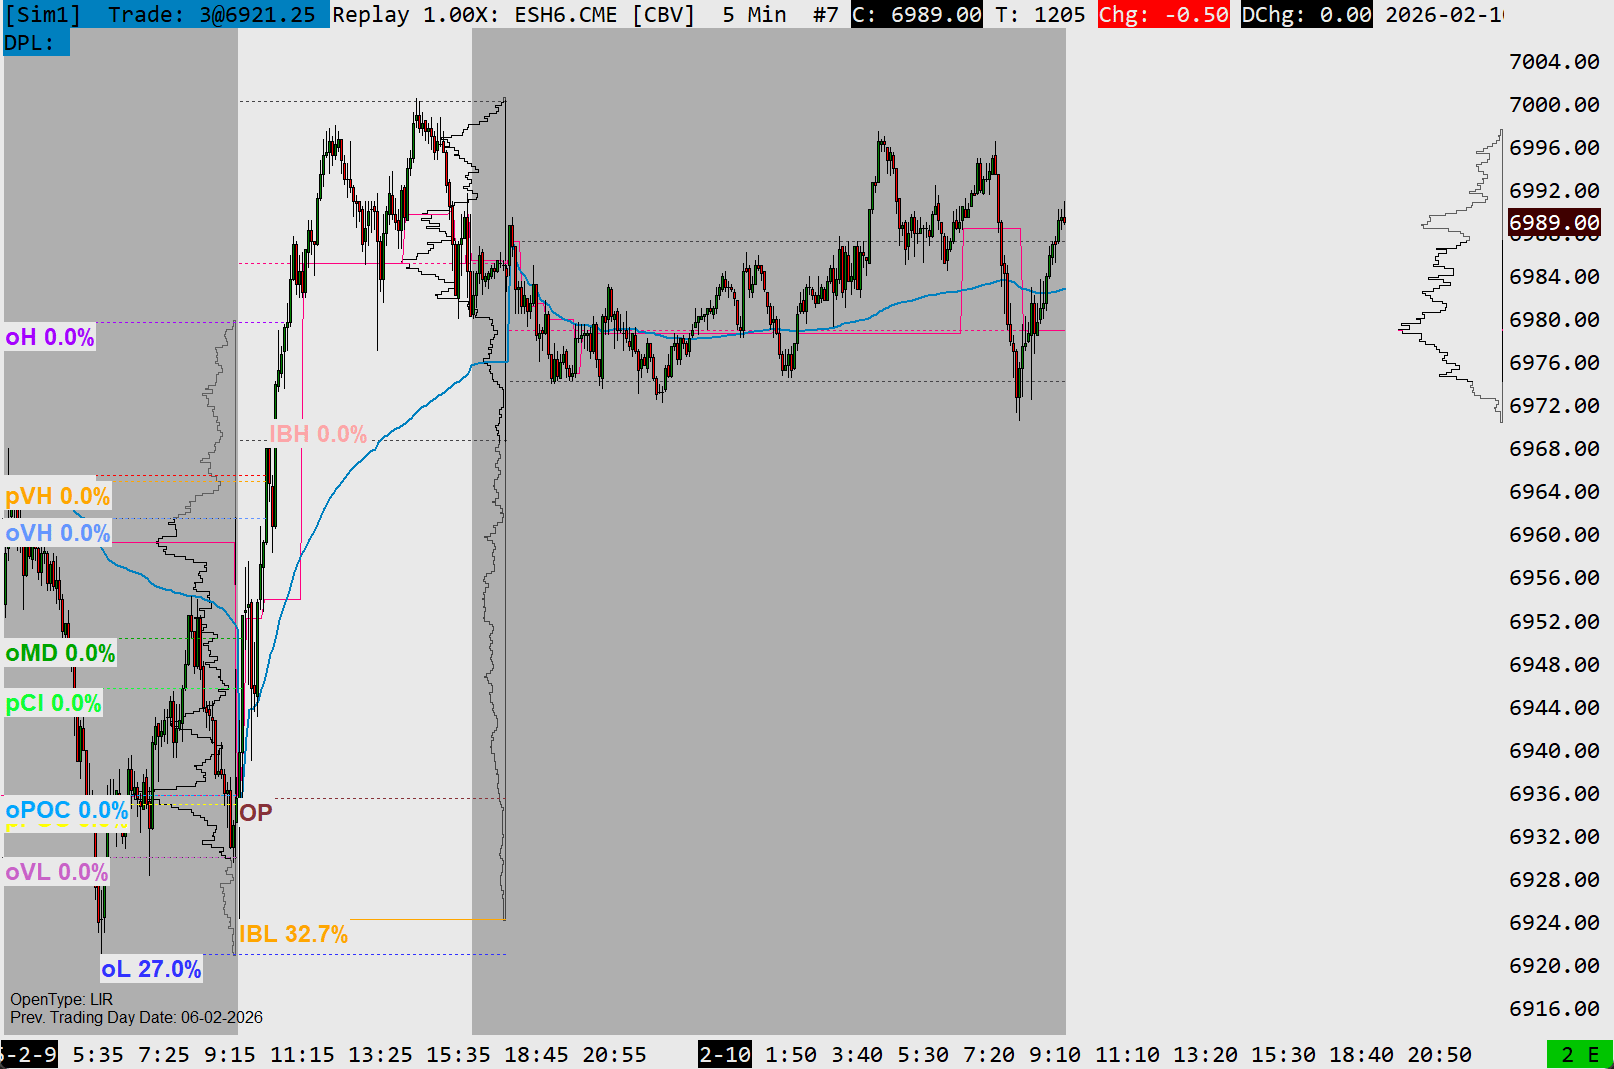Click the OP open price label
The height and width of the screenshot is (1069, 1614).
pos(256,813)
